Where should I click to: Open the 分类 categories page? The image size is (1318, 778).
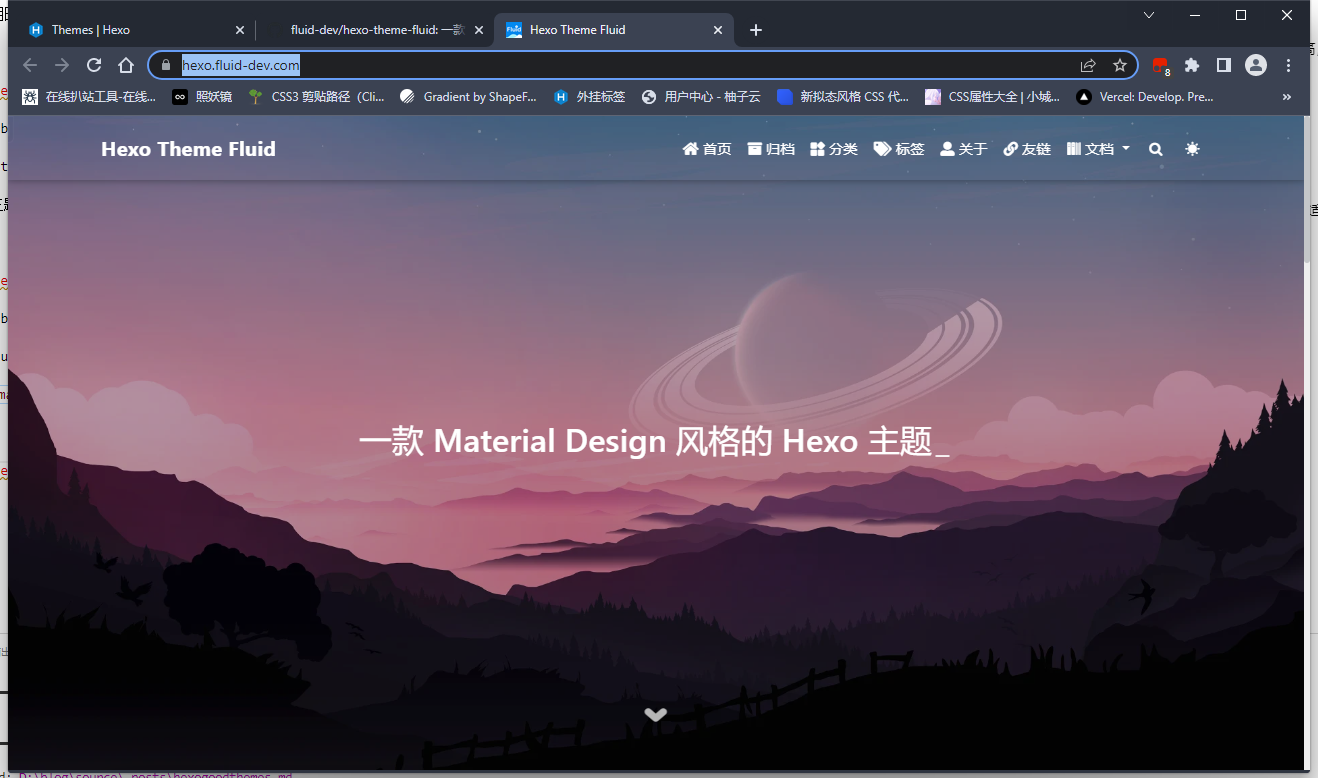[834, 149]
